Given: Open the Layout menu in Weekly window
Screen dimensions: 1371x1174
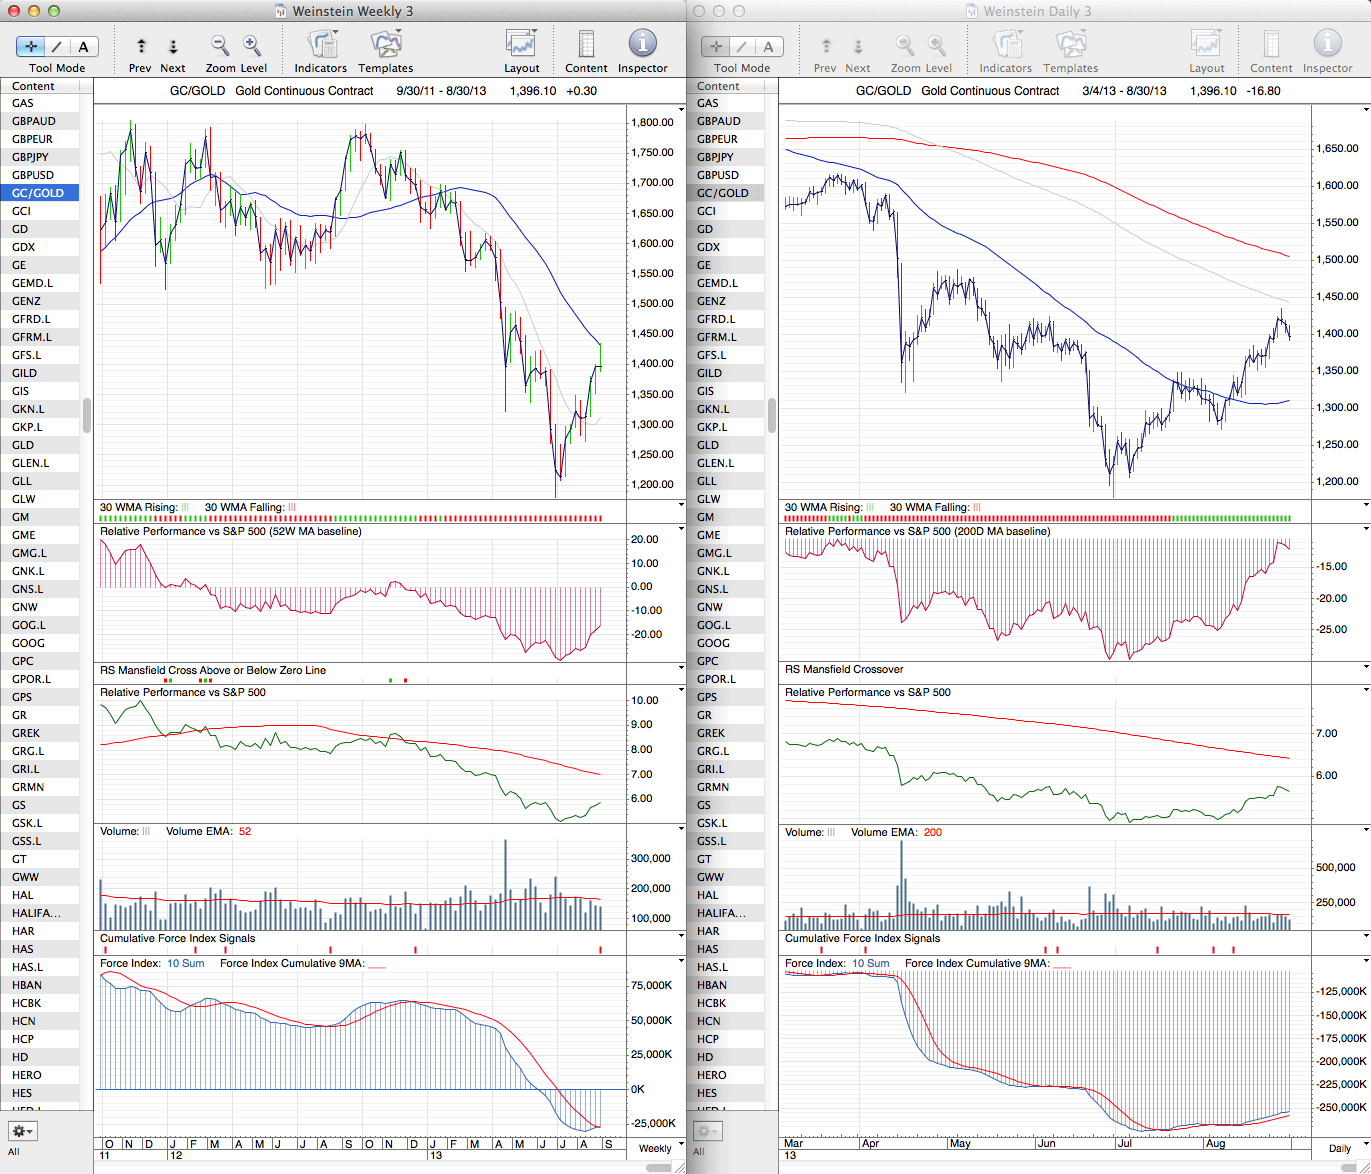Looking at the screenshot, I should coord(521,44).
